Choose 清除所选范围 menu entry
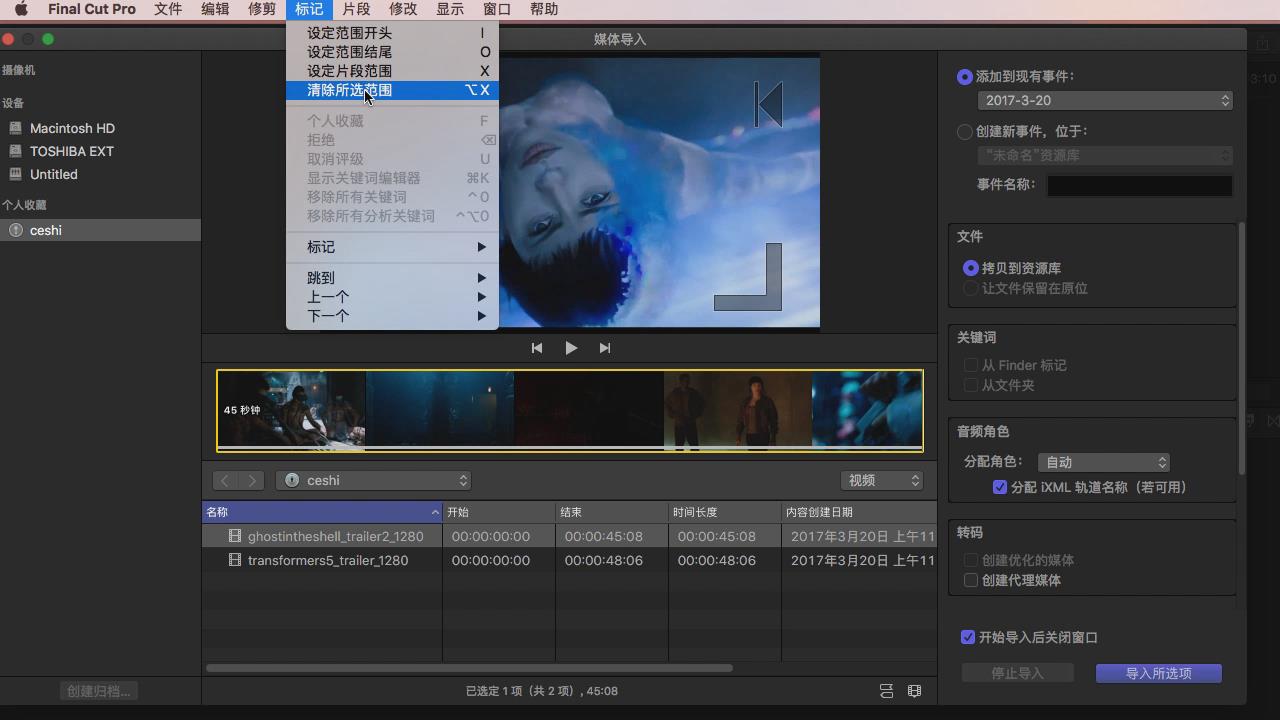 click(392, 90)
